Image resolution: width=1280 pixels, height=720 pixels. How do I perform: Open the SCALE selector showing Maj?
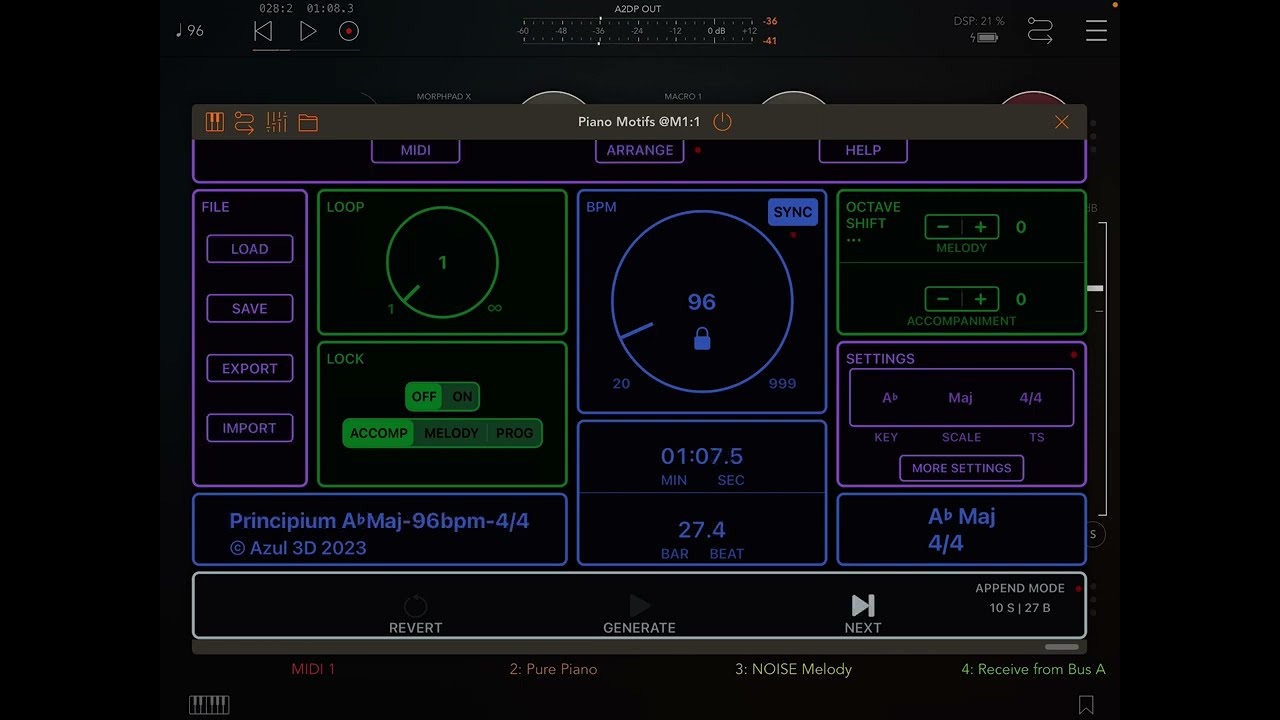(x=960, y=398)
